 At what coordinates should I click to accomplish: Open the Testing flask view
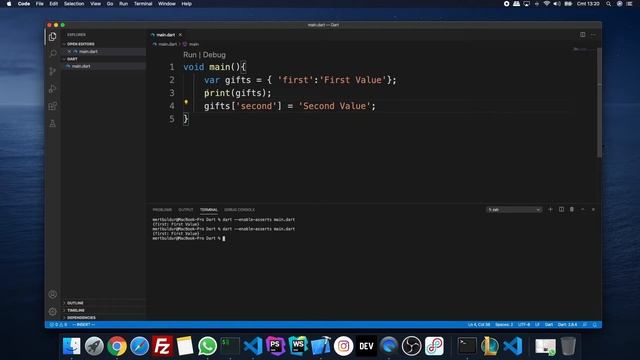click(x=53, y=123)
